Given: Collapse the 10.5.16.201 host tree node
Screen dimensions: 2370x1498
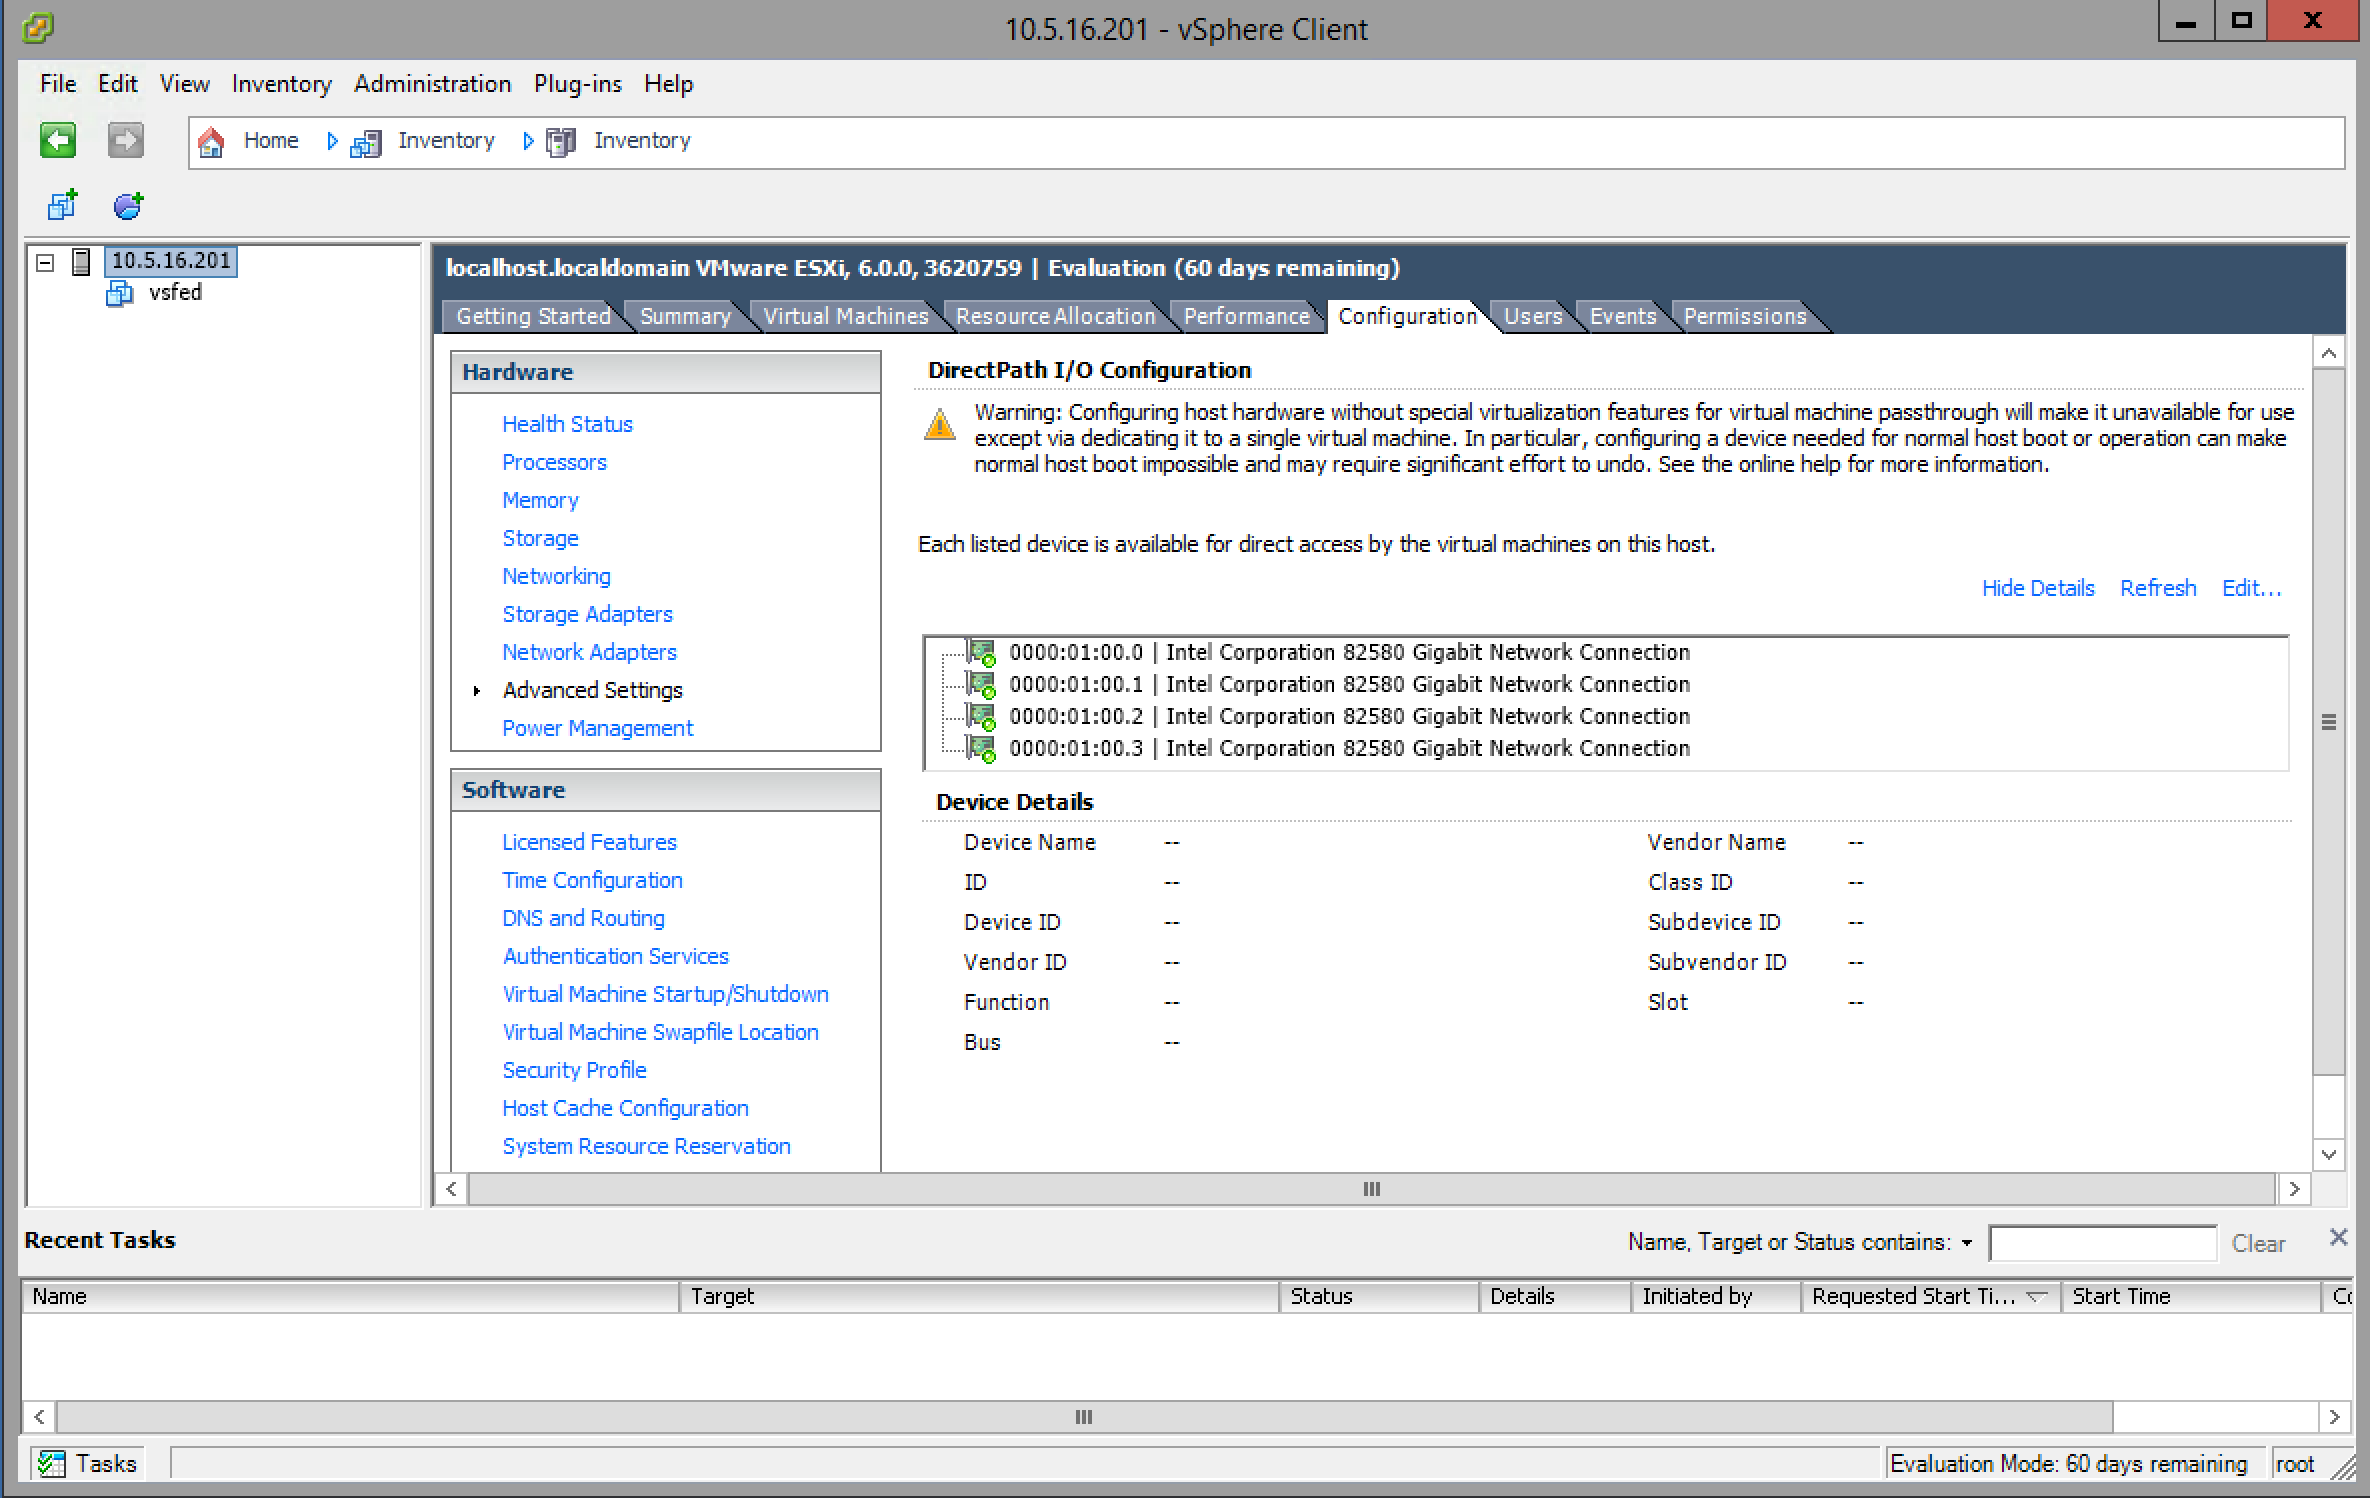Looking at the screenshot, I should click(x=45, y=262).
